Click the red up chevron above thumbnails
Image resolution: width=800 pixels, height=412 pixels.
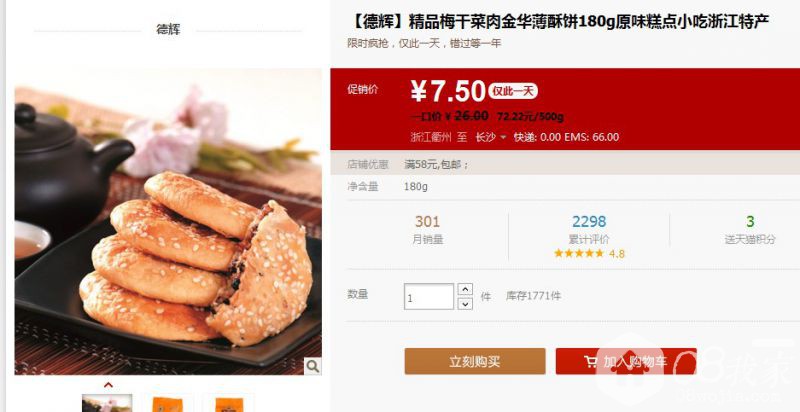point(108,385)
